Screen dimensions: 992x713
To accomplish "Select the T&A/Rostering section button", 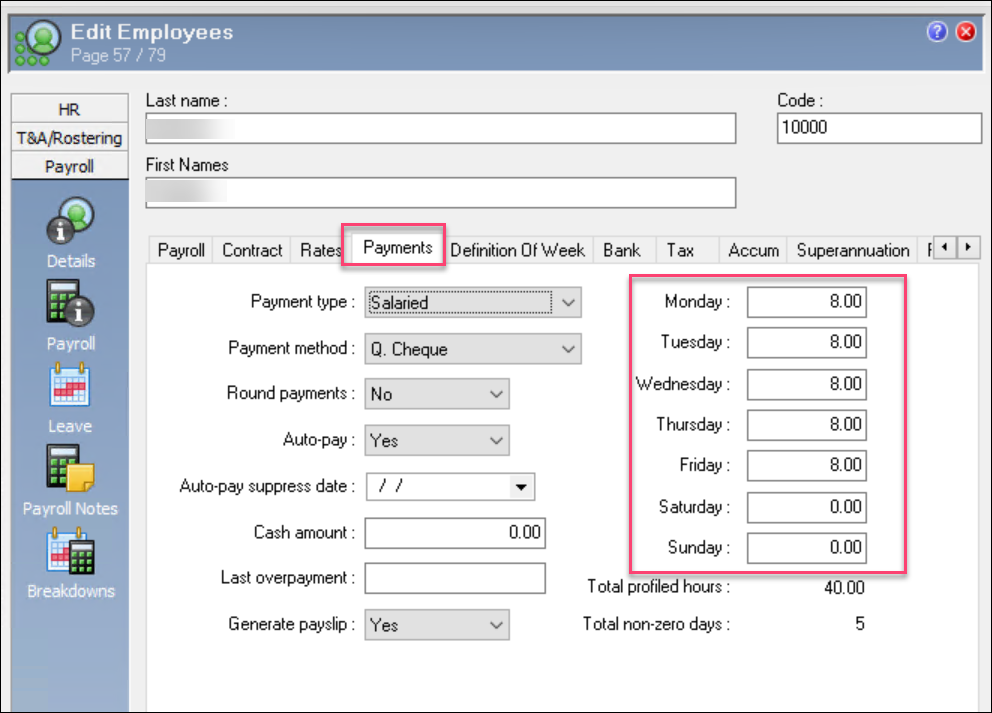I will click(x=70, y=137).
